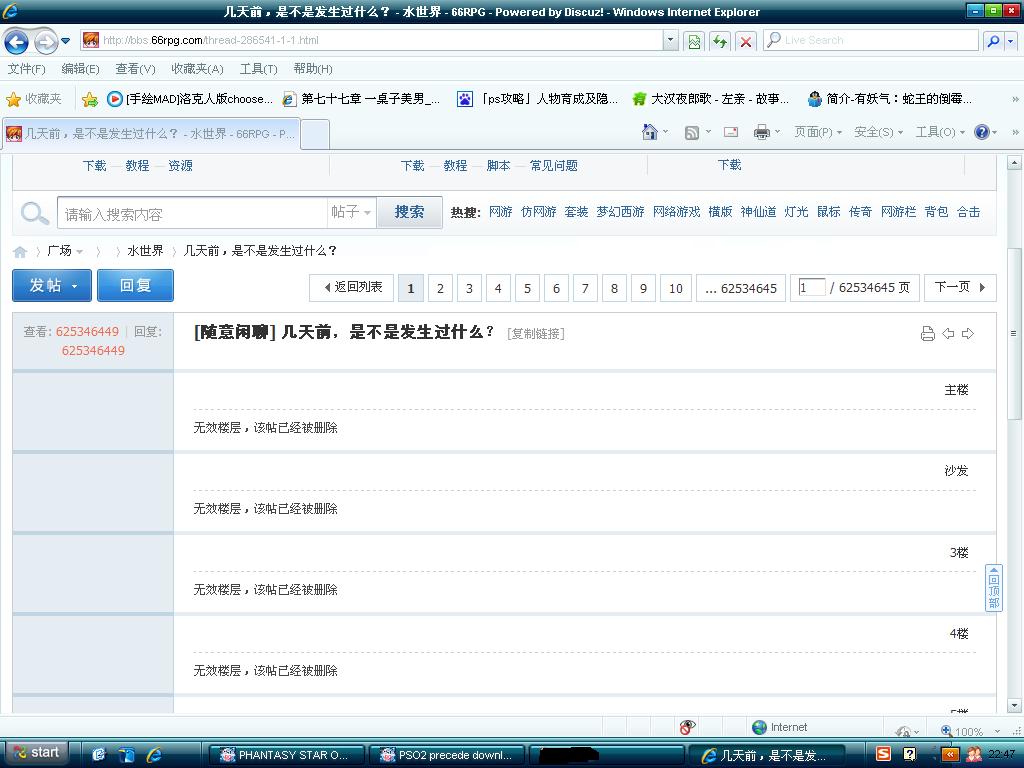Expand the address bar history dropdown
Viewport: 1024px width, 768px height.
click(670, 40)
